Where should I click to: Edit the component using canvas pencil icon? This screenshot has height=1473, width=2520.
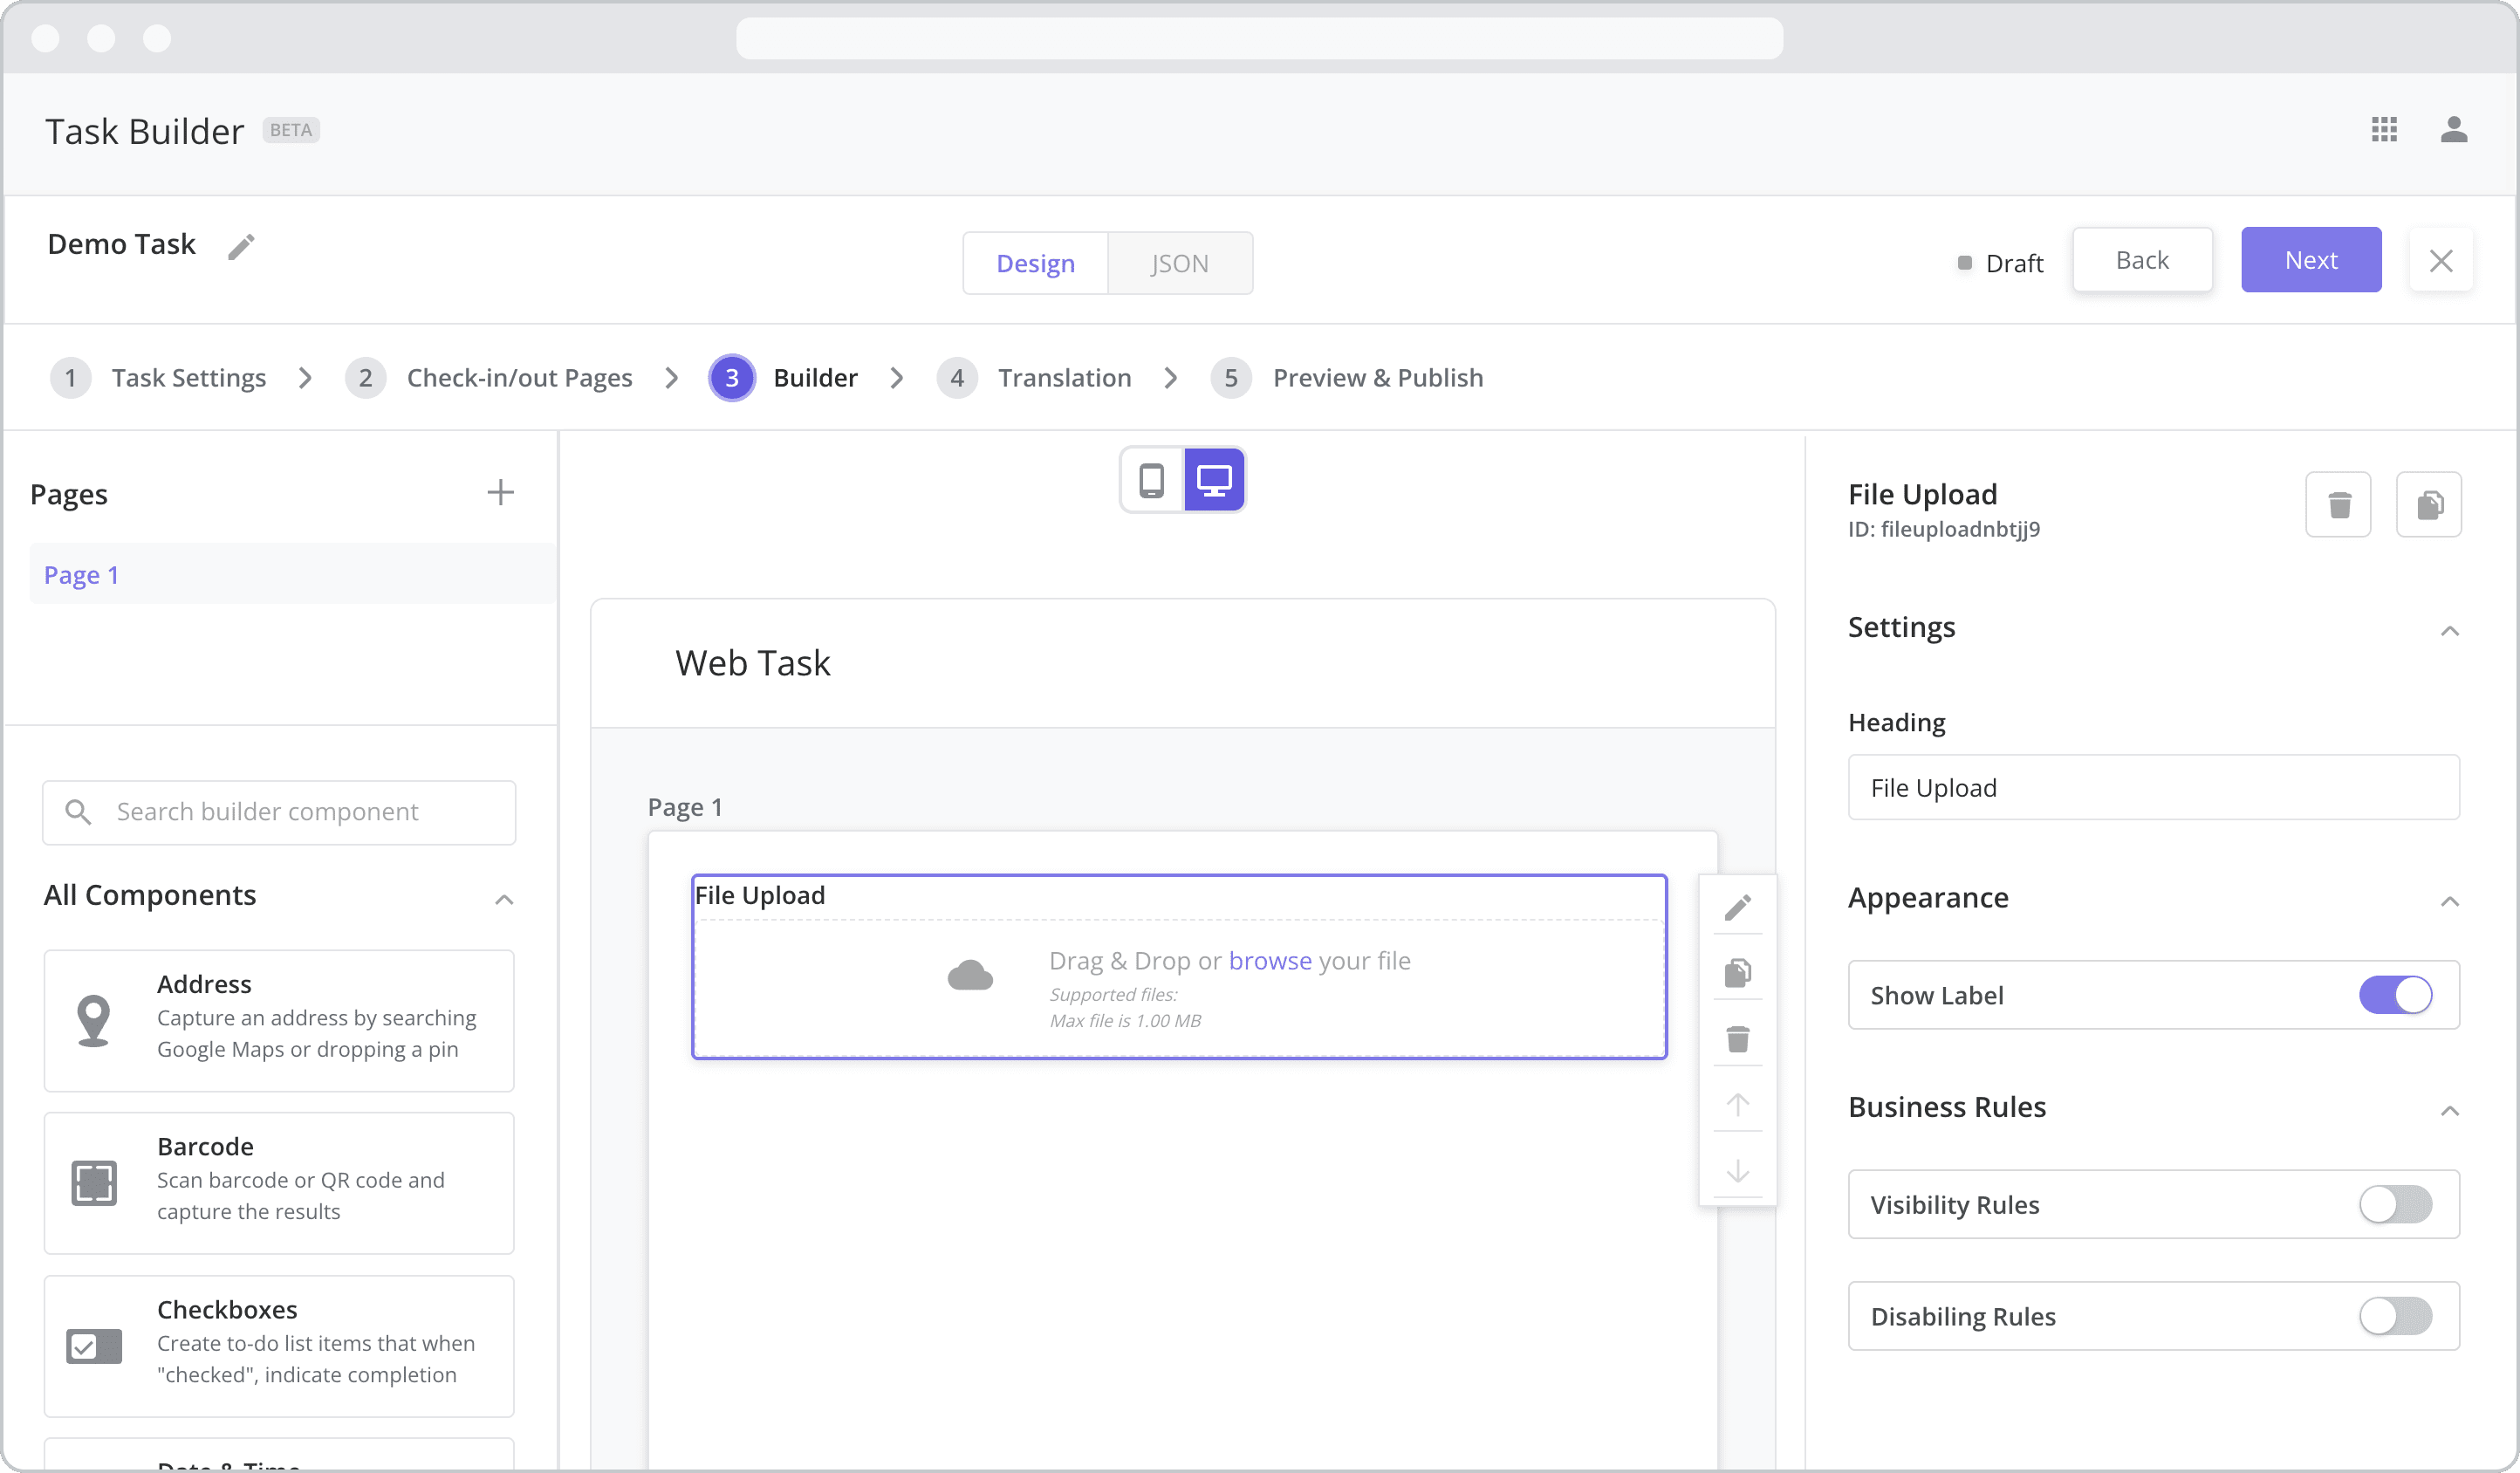tap(1737, 908)
